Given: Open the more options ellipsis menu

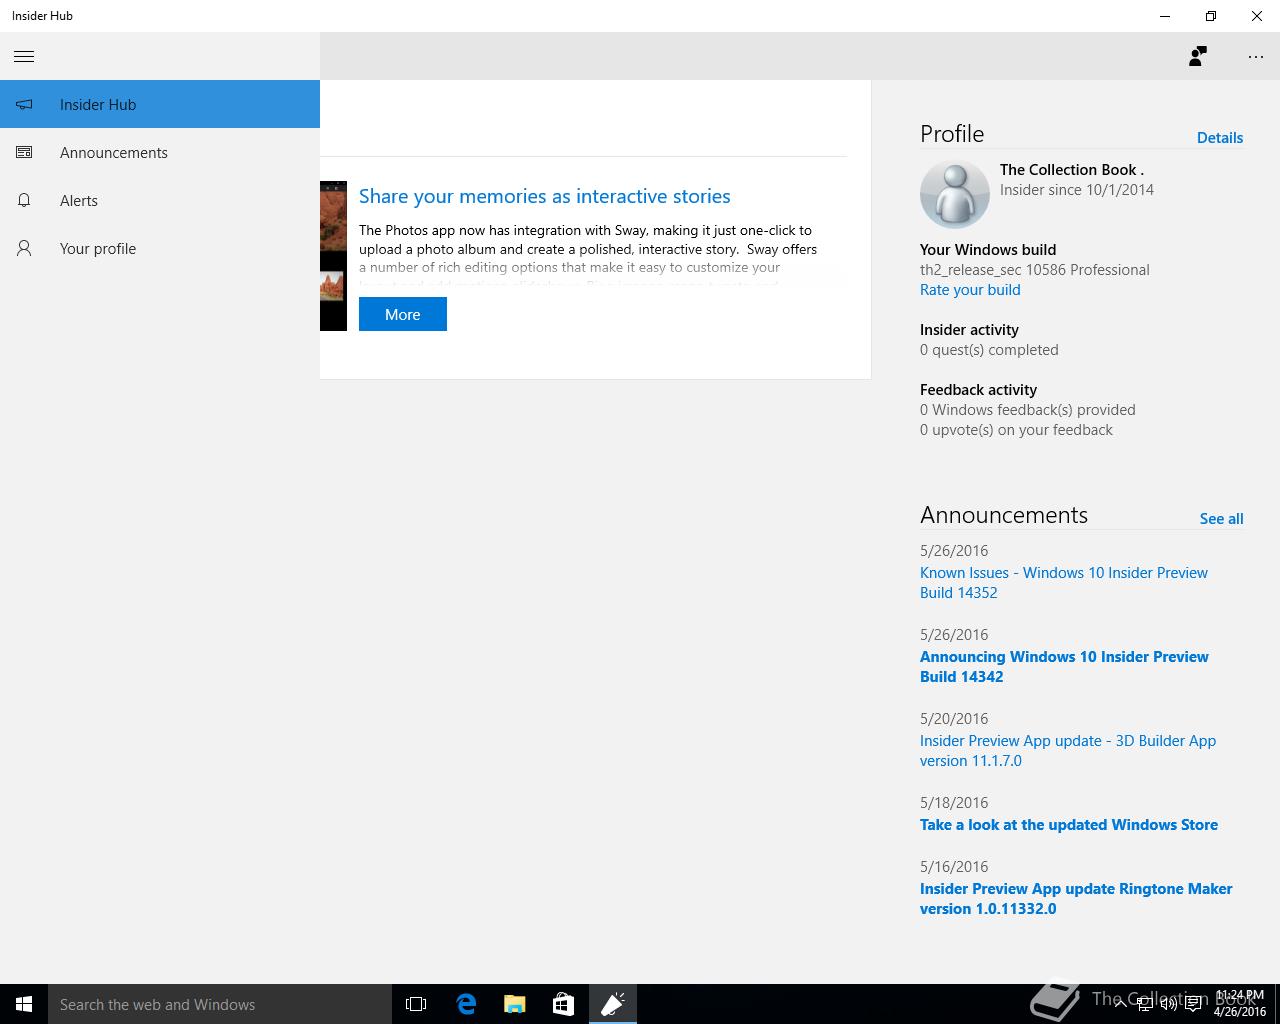Looking at the screenshot, I should coord(1256,57).
